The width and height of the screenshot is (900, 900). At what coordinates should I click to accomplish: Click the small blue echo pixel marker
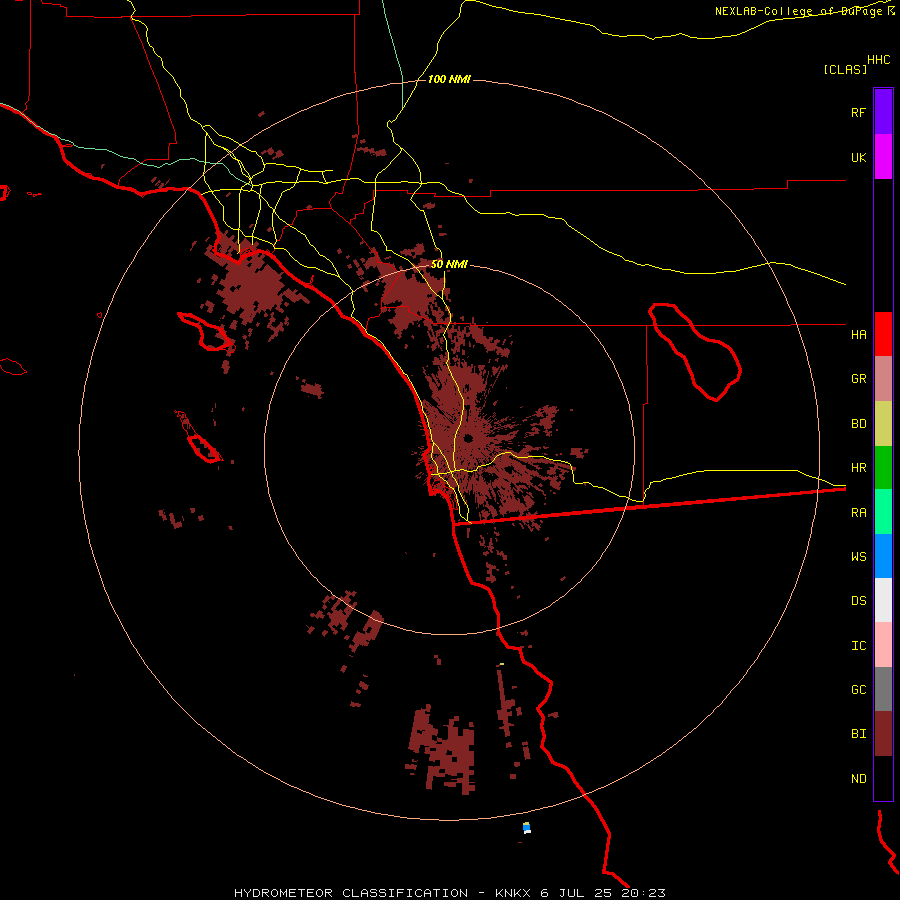coord(526,827)
